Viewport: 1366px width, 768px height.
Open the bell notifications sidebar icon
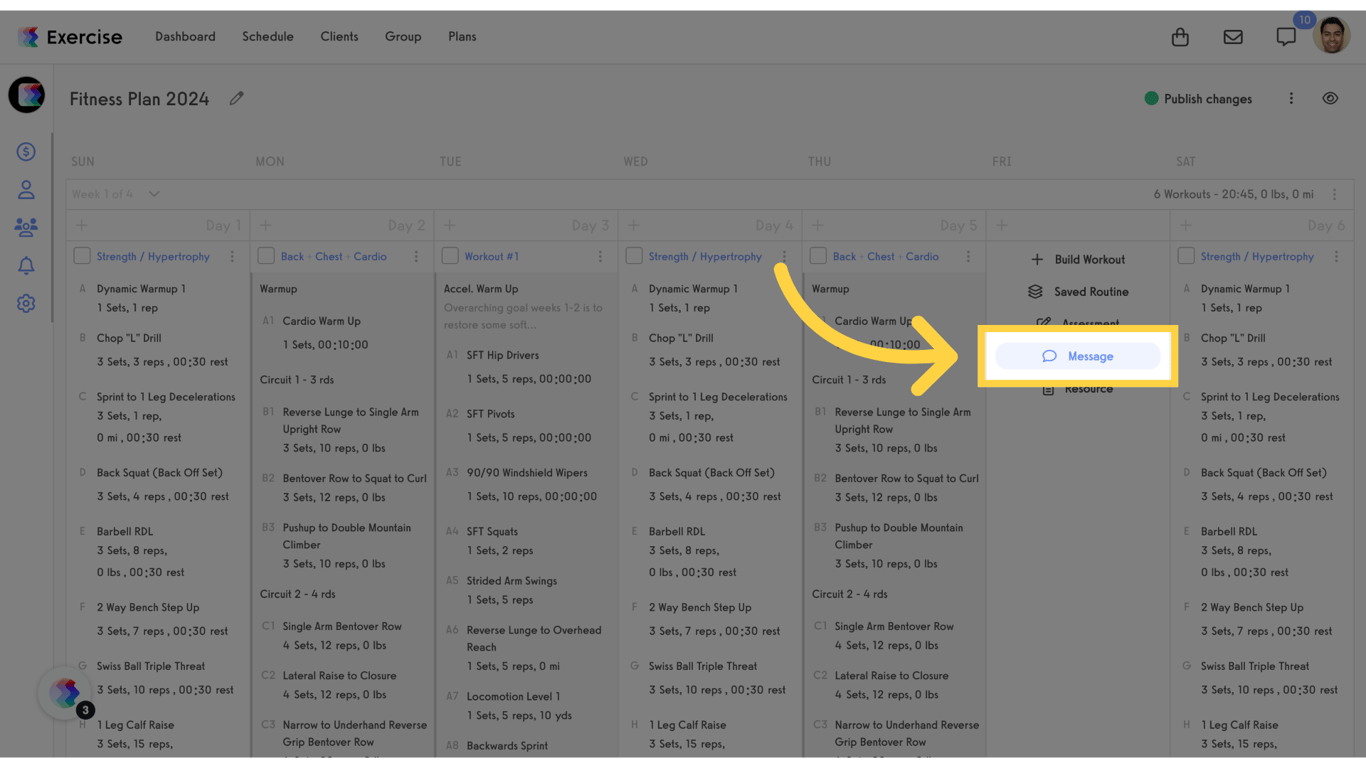[x=26, y=266]
